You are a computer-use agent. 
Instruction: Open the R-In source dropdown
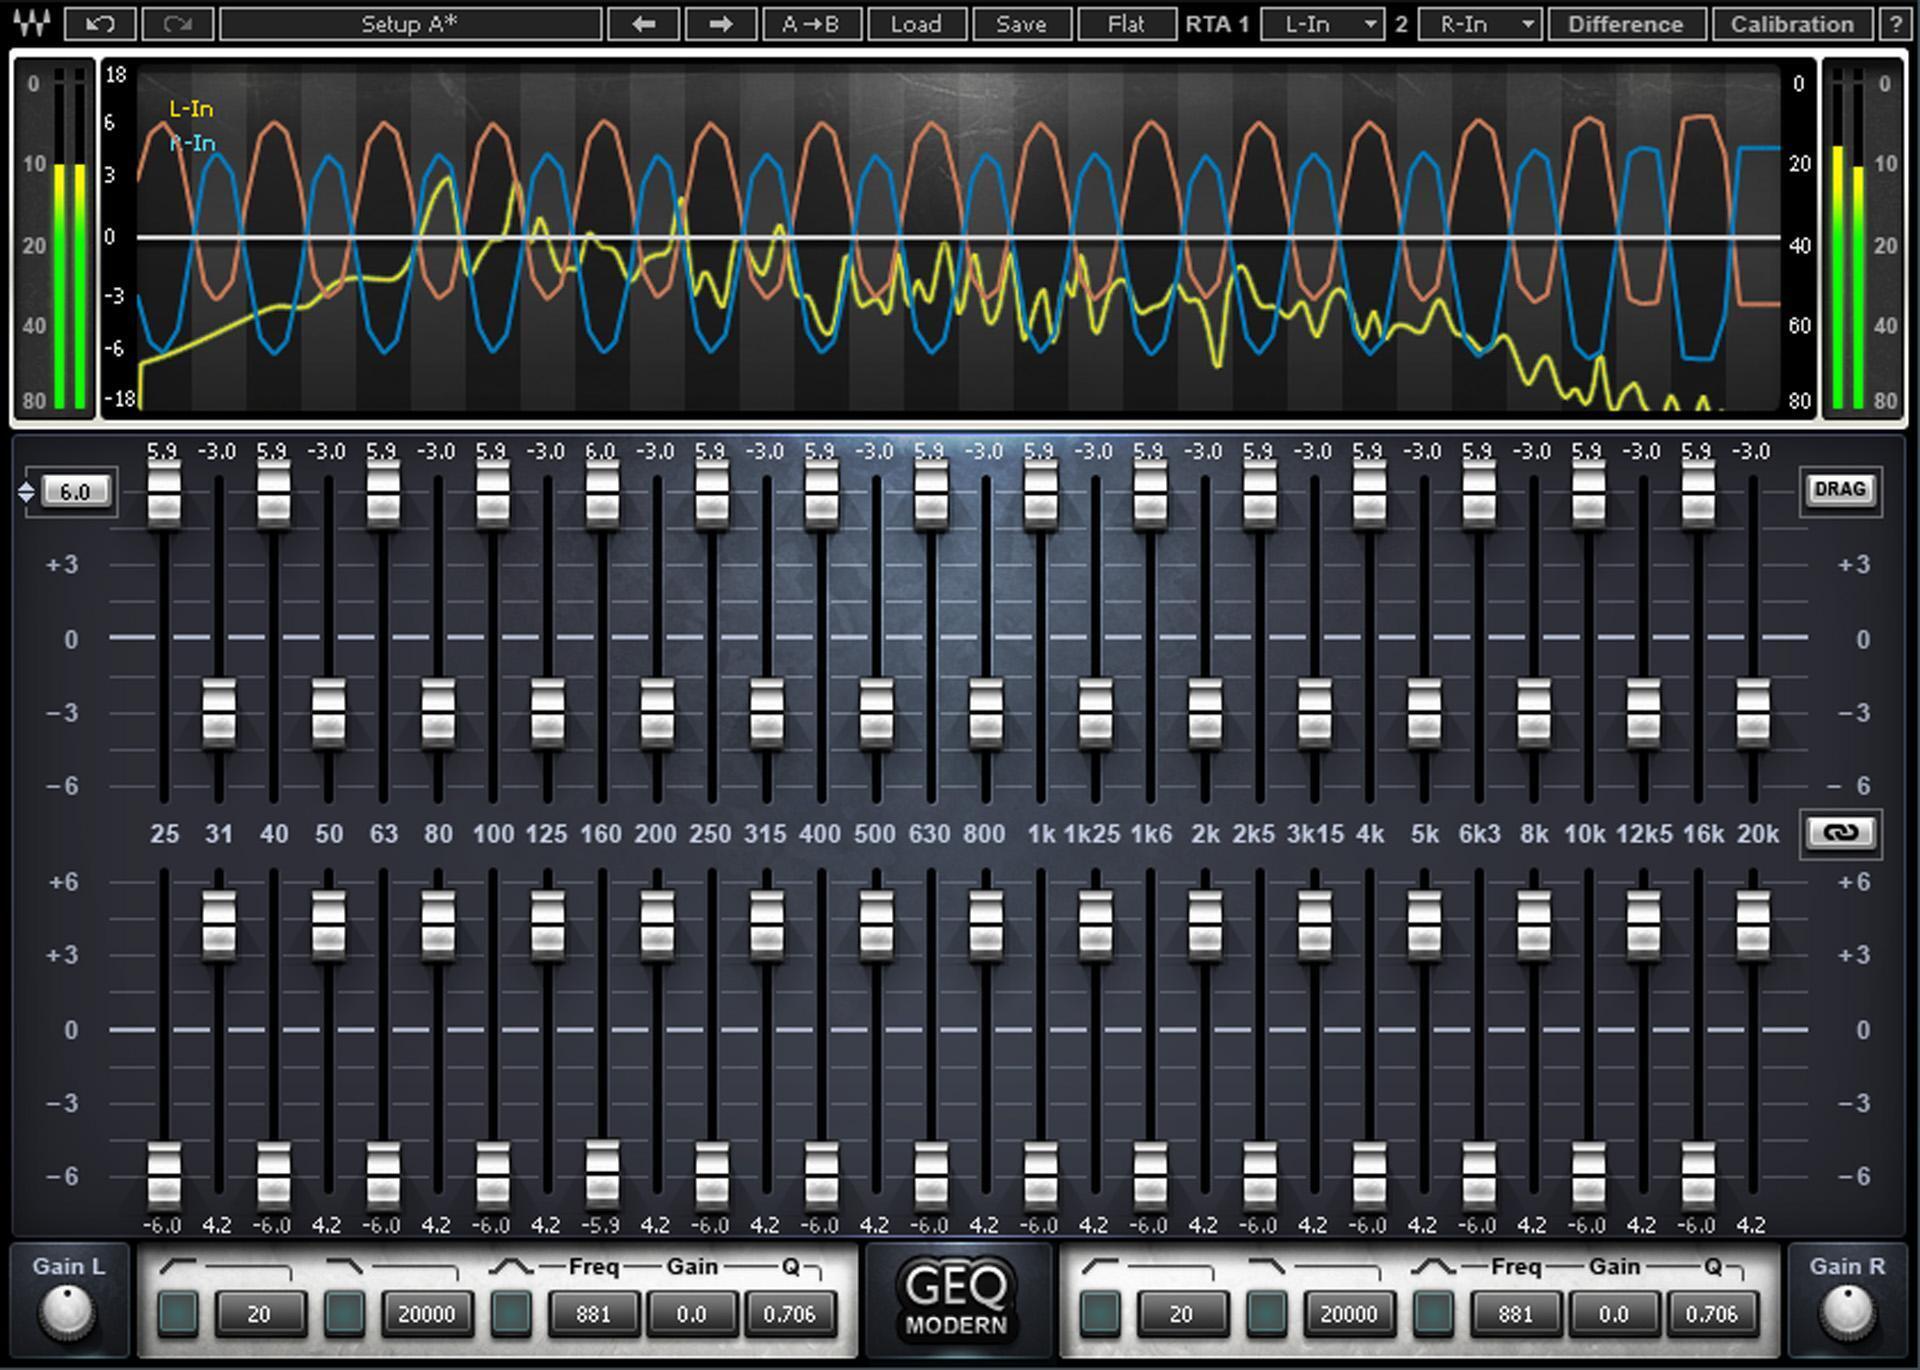pyautogui.click(x=1481, y=24)
